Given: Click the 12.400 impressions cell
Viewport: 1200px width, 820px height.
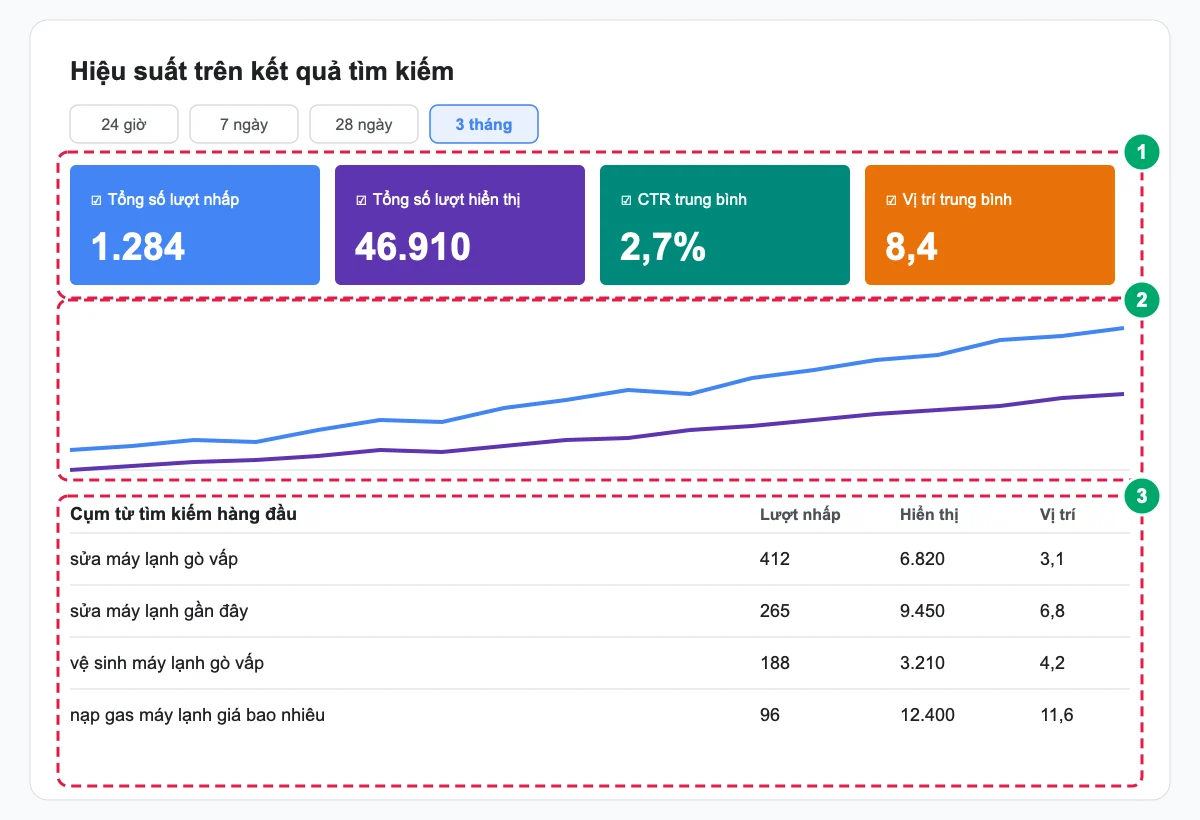Looking at the screenshot, I should [x=927, y=715].
